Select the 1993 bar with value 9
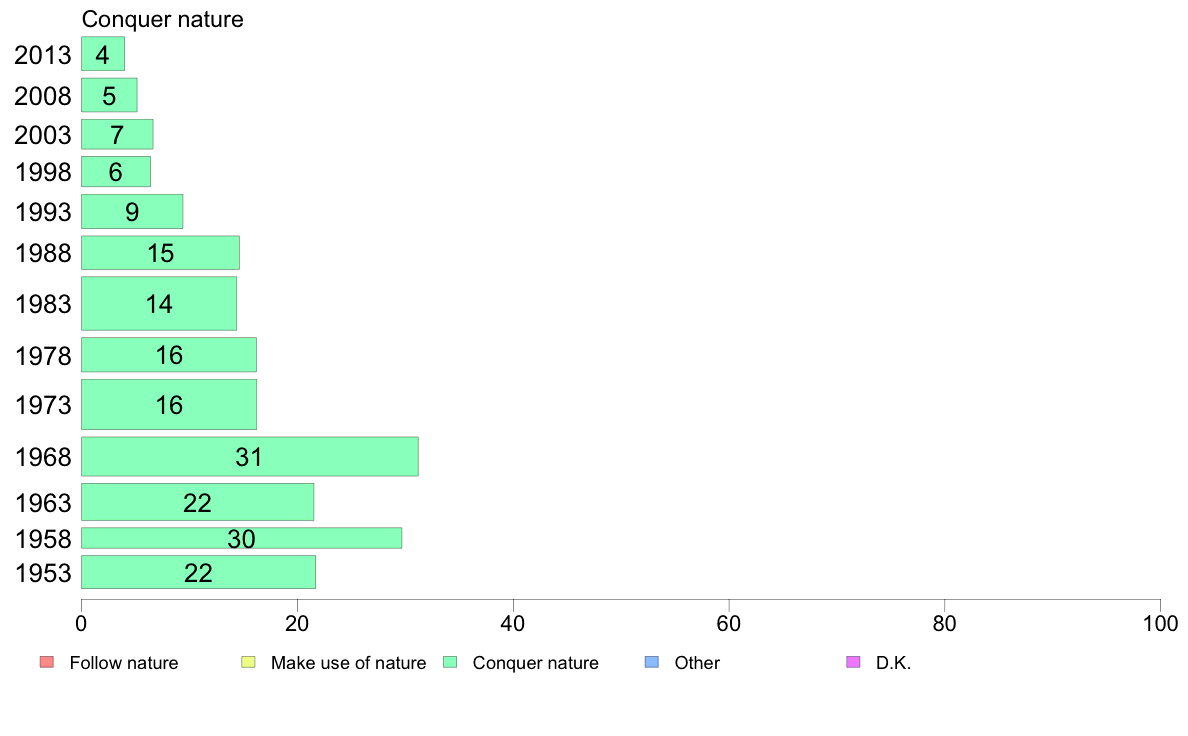 click(x=132, y=212)
